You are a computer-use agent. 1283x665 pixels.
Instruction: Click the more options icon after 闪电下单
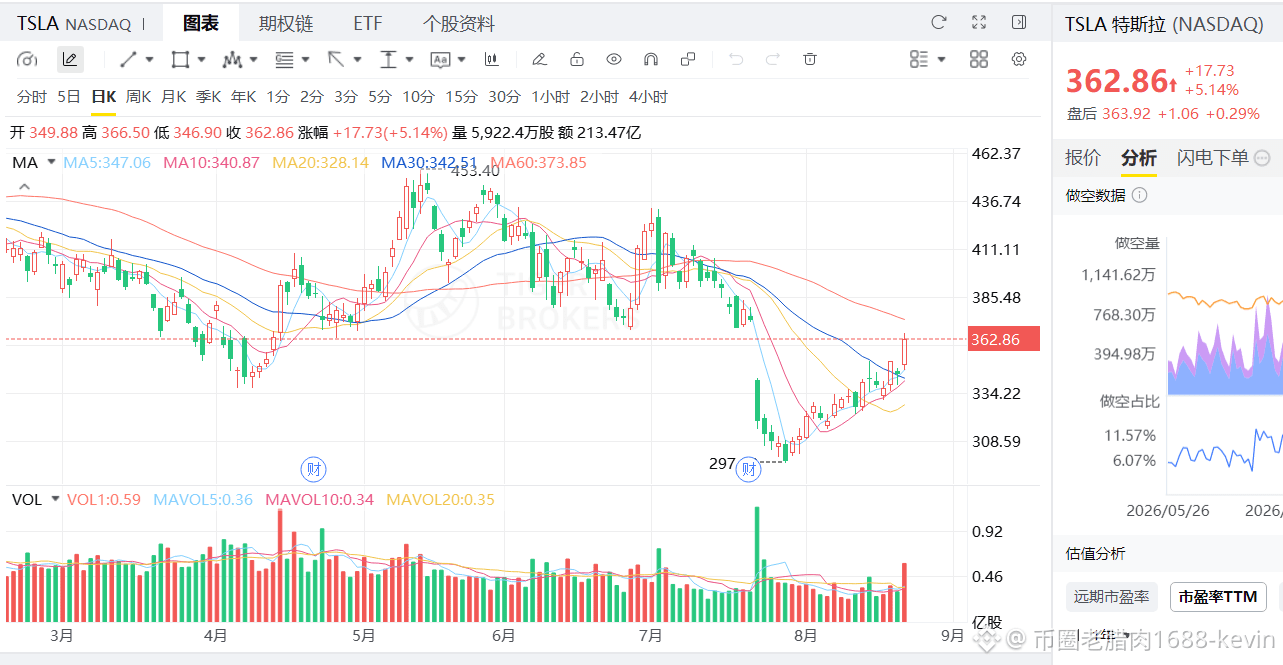(x=1262, y=158)
